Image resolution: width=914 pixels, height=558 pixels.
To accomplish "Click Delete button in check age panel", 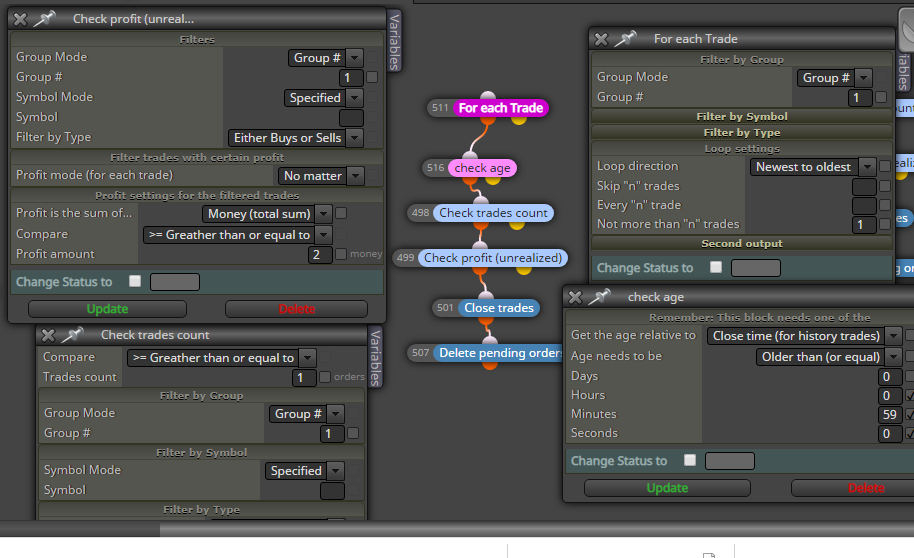I will click(852, 488).
